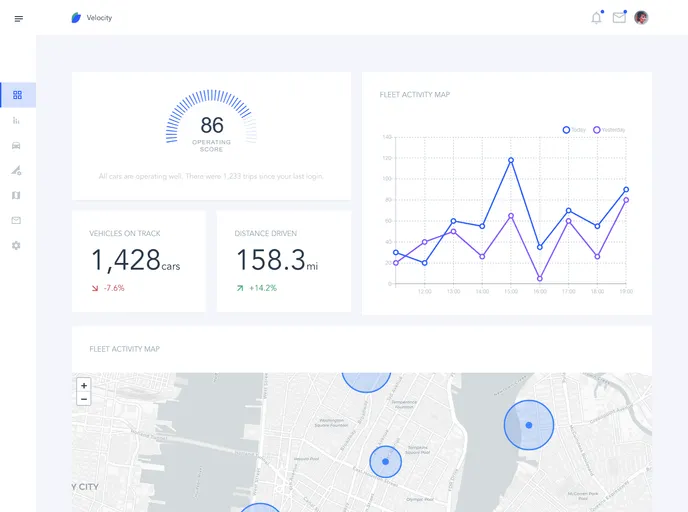Toggle the Today series in legend
This screenshot has width=688, height=512.
coord(574,130)
